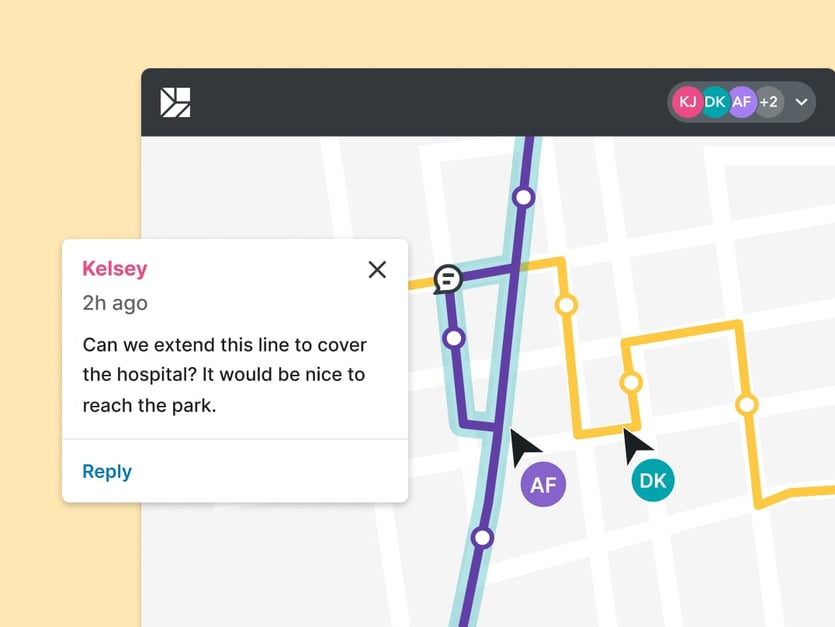The width and height of the screenshot is (835, 627).
Task: Click the top purple line stop
Action: [522, 197]
